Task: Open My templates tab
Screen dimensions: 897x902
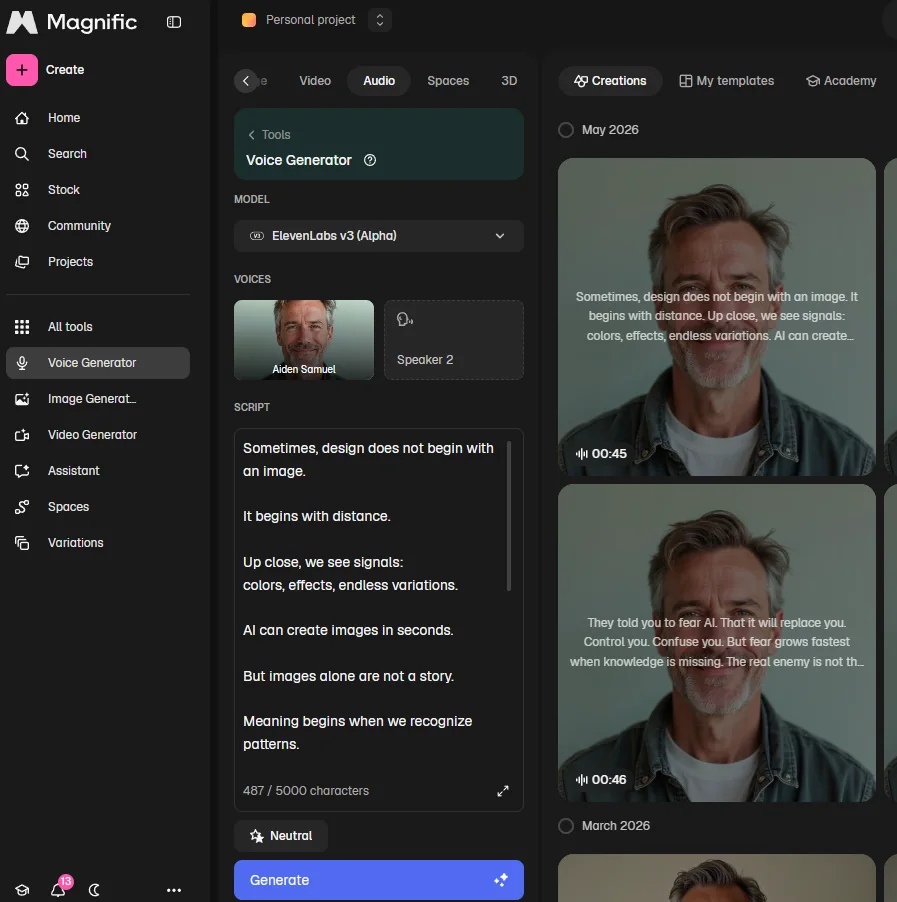Action: tap(727, 81)
